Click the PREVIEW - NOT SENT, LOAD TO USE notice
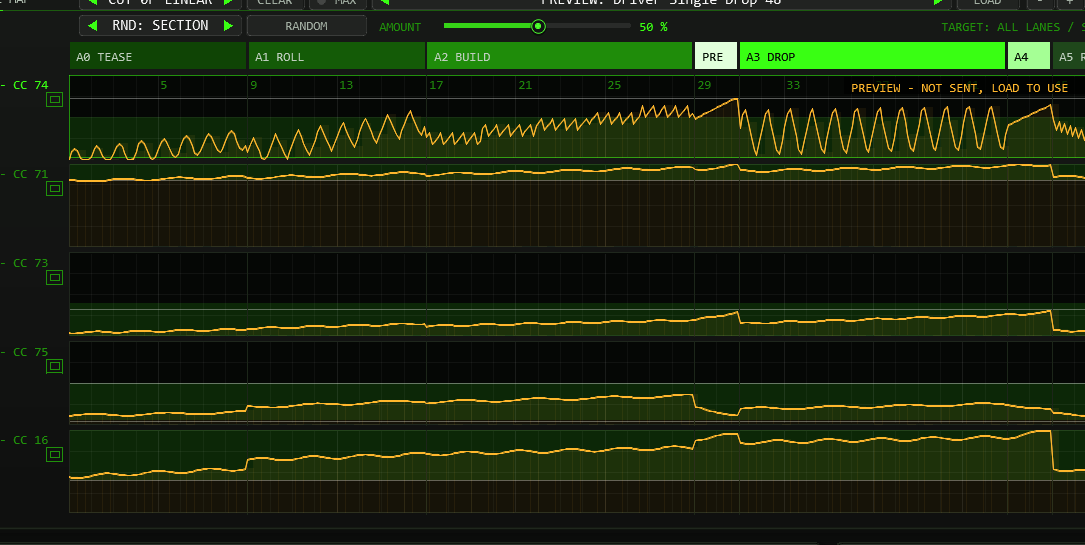 (x=959, y=88)
